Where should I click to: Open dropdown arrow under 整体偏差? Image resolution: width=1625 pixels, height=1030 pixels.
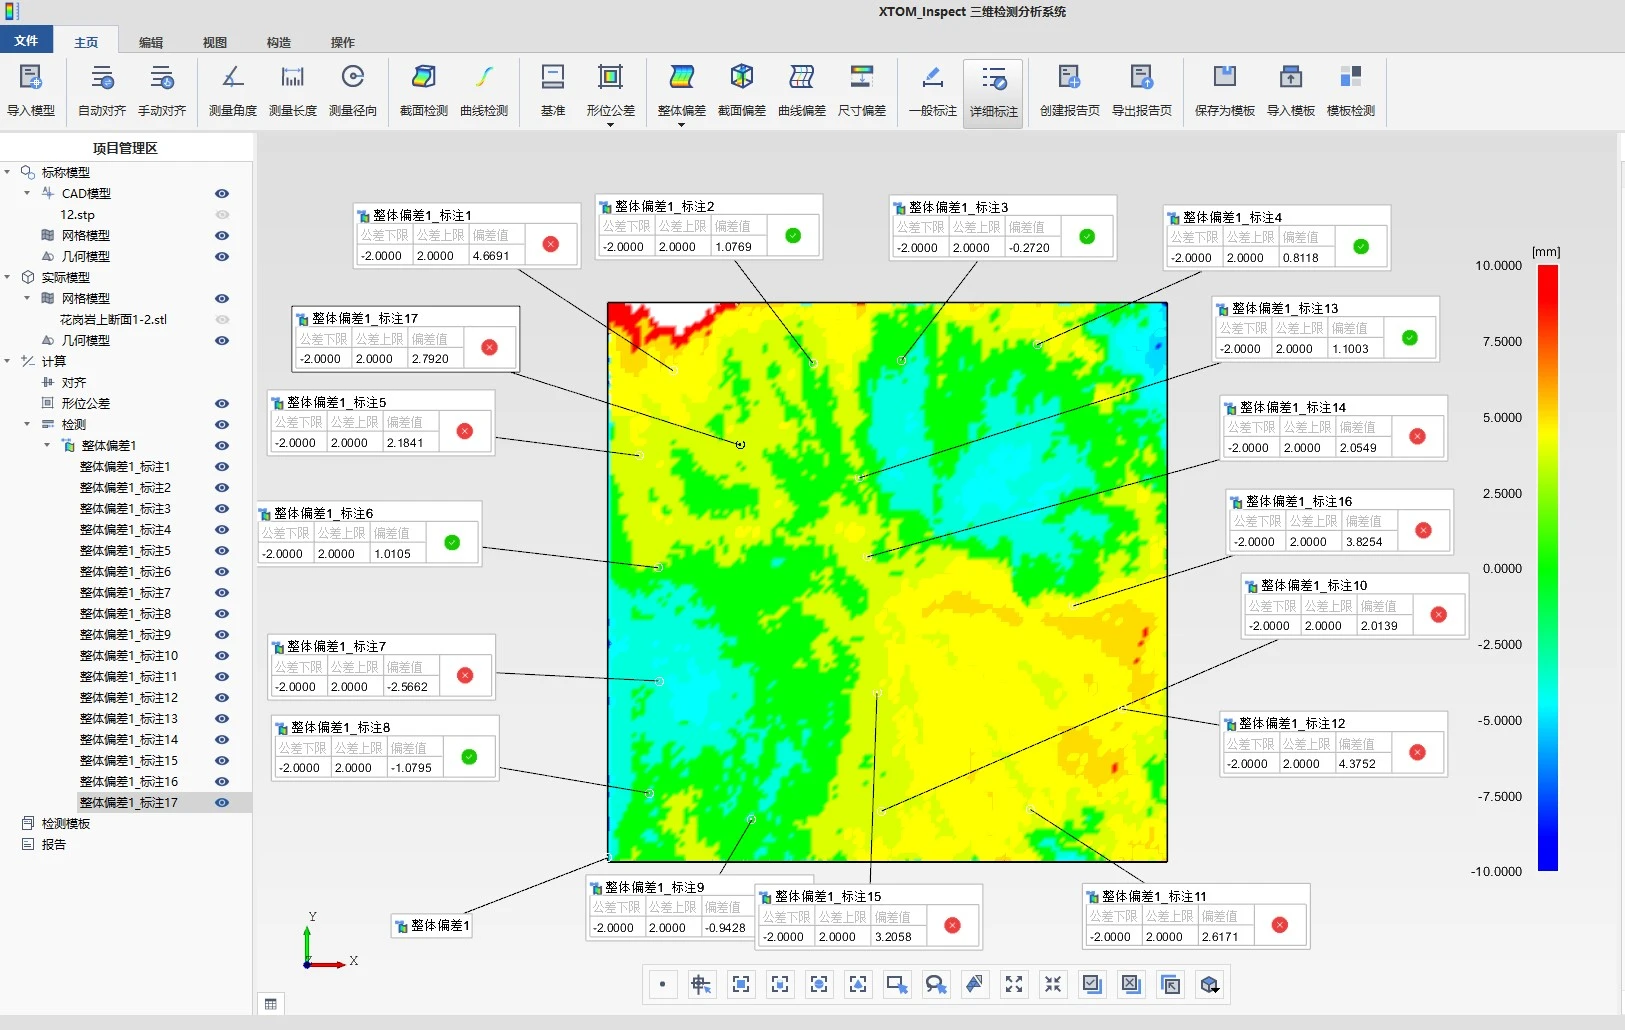click(682, 125)
